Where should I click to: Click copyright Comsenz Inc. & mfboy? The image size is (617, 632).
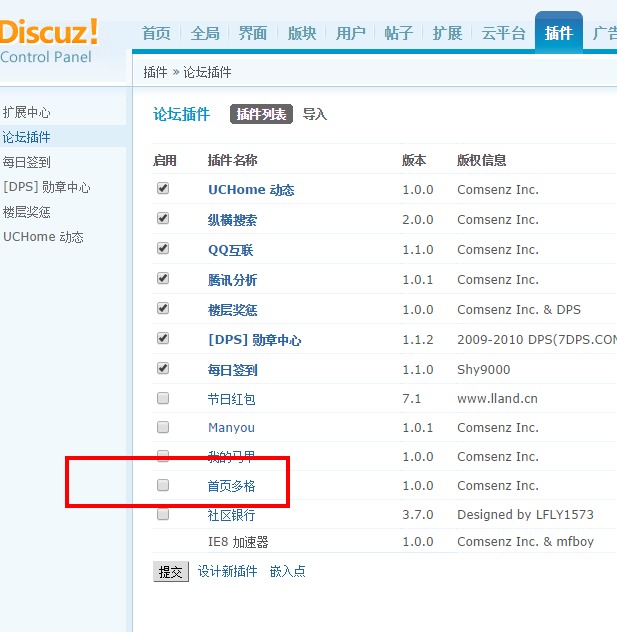[x=526, y=542]
